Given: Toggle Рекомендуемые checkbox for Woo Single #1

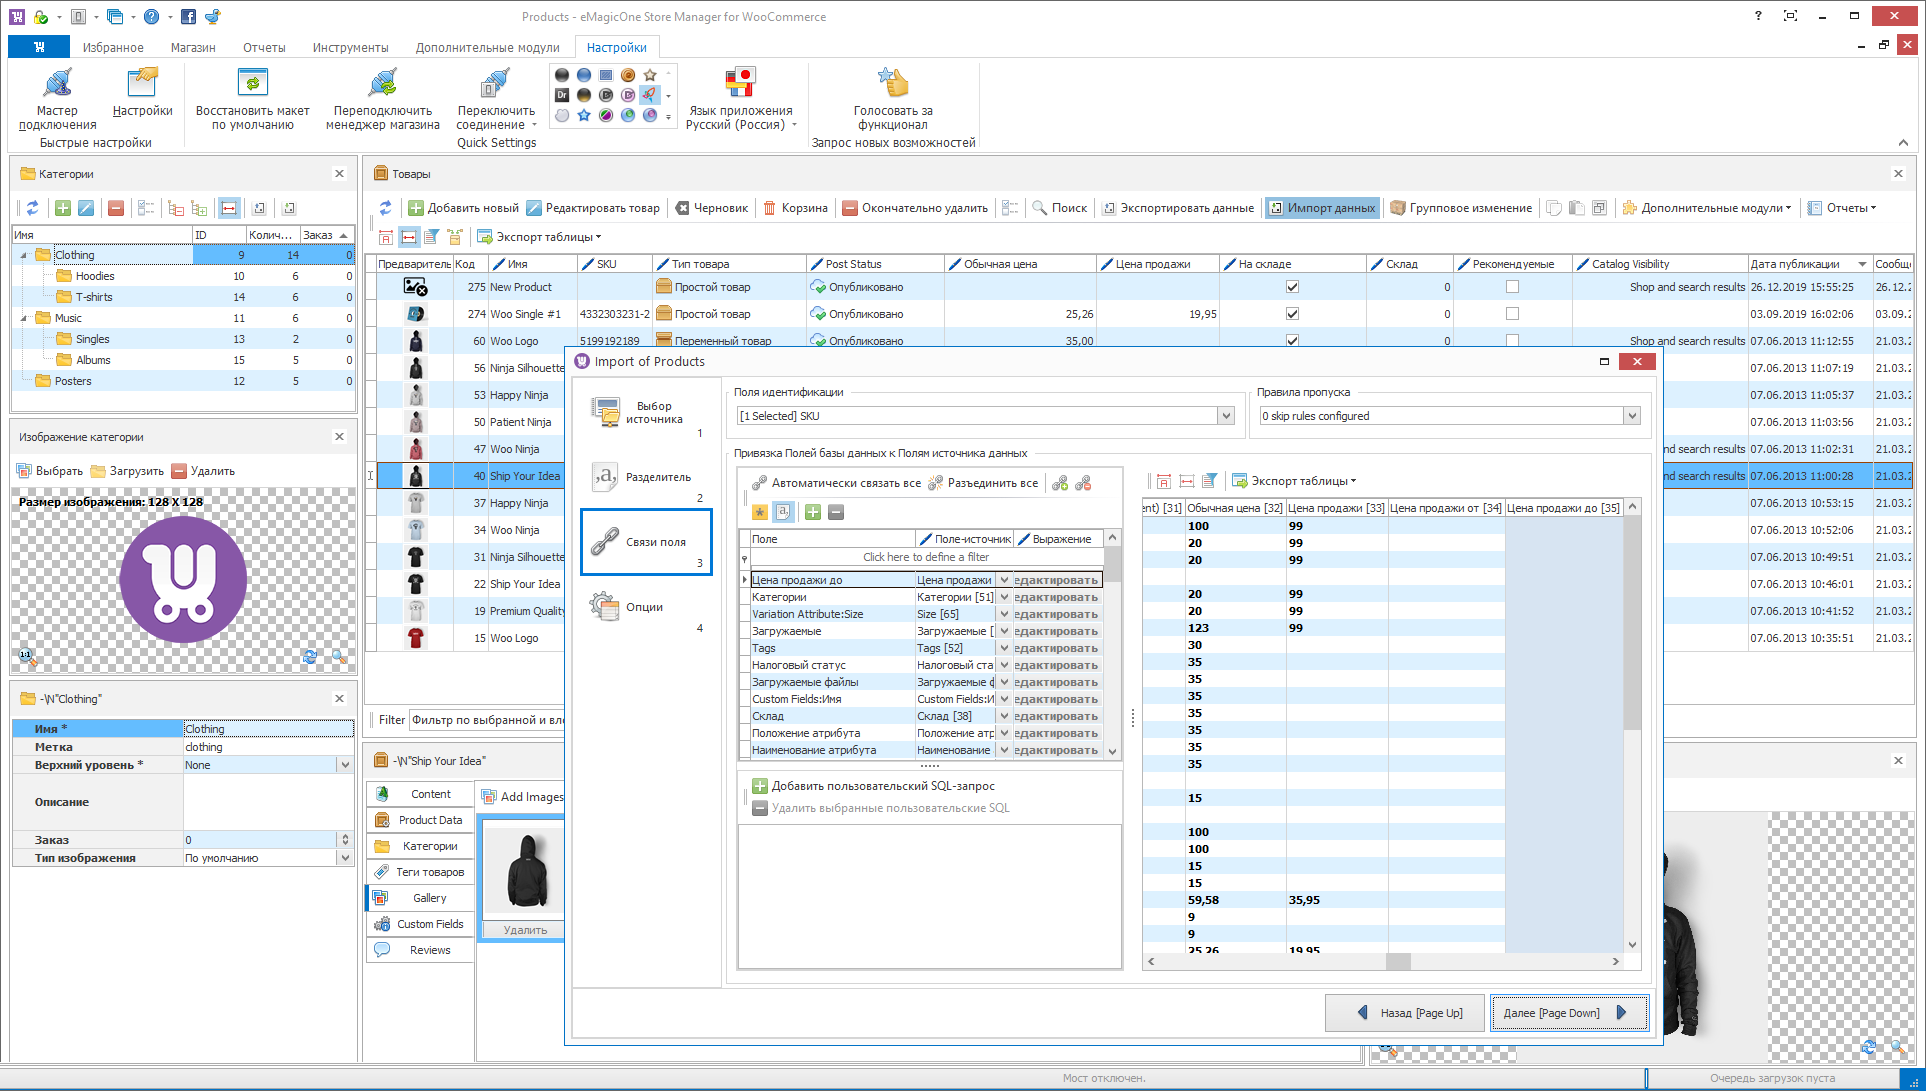Looking at the screenshot, I should coord(1512,314).
